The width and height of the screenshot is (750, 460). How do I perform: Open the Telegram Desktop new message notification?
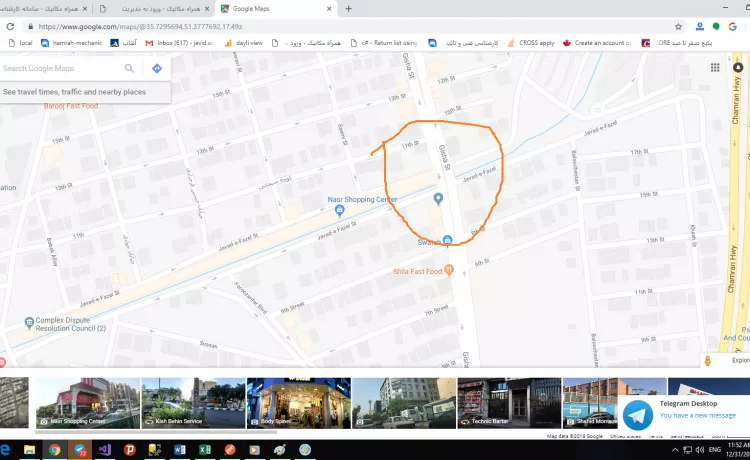(684, 414)
